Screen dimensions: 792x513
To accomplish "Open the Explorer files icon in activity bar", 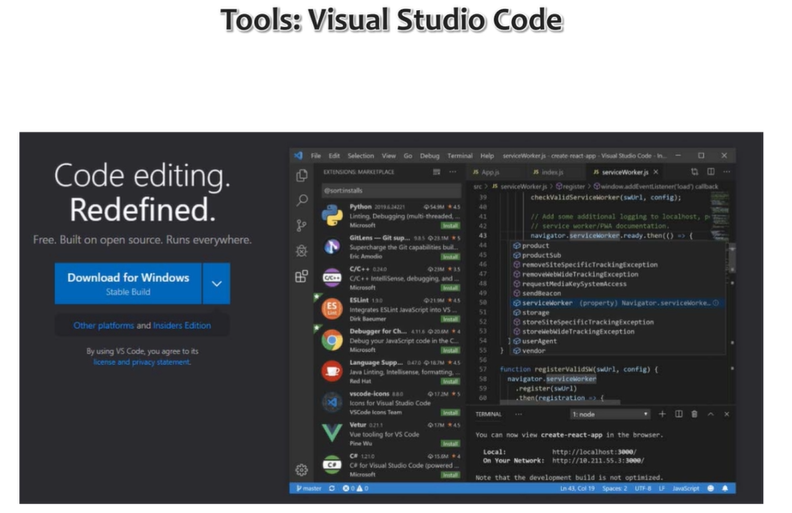I will [302, 175].
